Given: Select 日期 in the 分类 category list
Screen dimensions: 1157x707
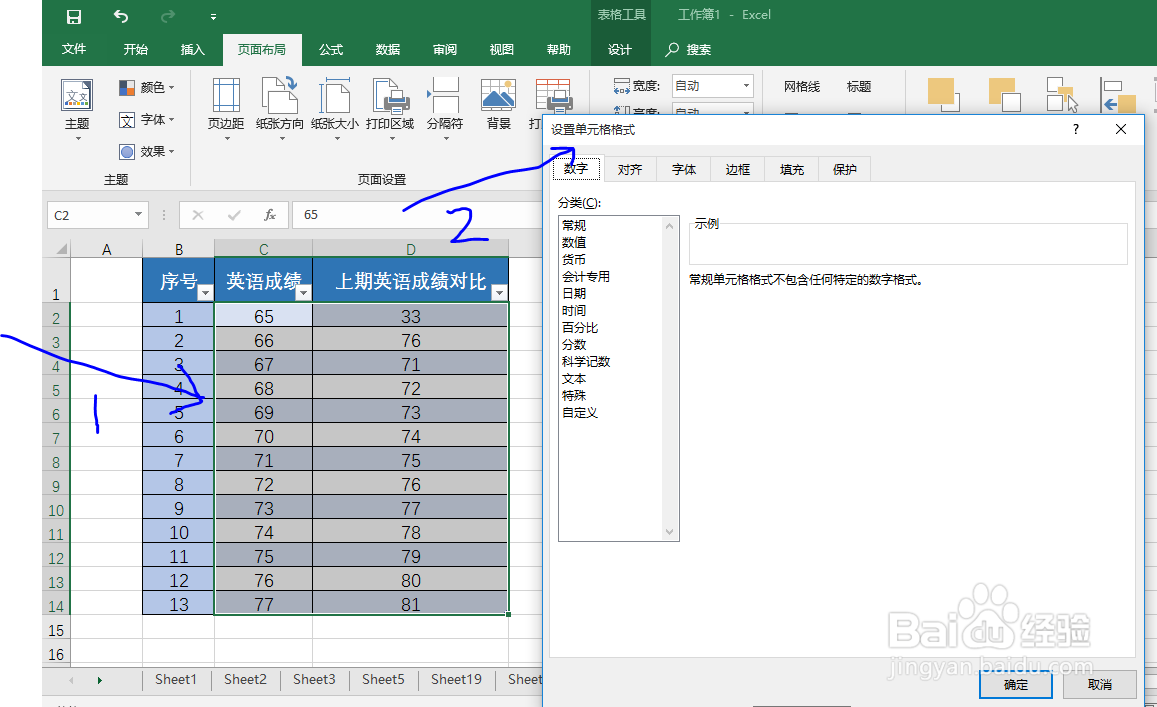Looking at the screenshot, I should click(574, 293).
